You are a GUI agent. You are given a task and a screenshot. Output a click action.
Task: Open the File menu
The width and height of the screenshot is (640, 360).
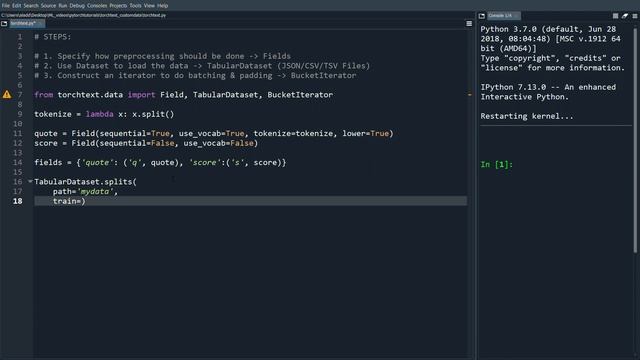coord(5,6)
